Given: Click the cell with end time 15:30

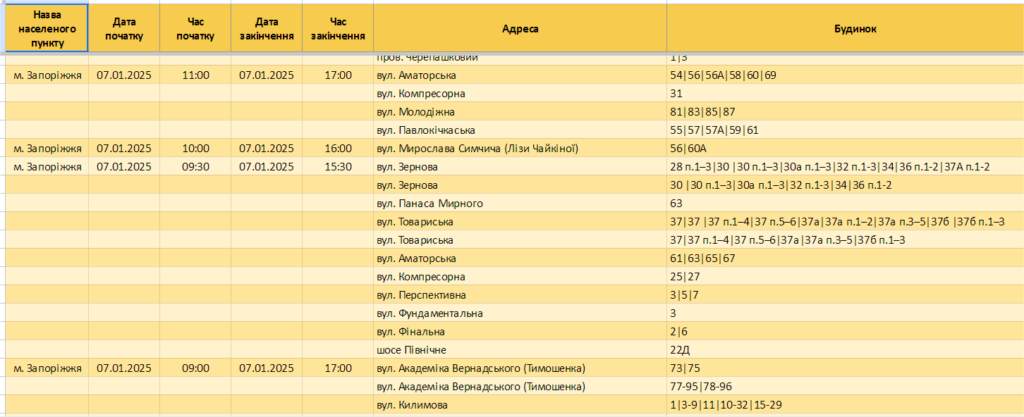Looking at the screenshot, I should click(338, 167).
